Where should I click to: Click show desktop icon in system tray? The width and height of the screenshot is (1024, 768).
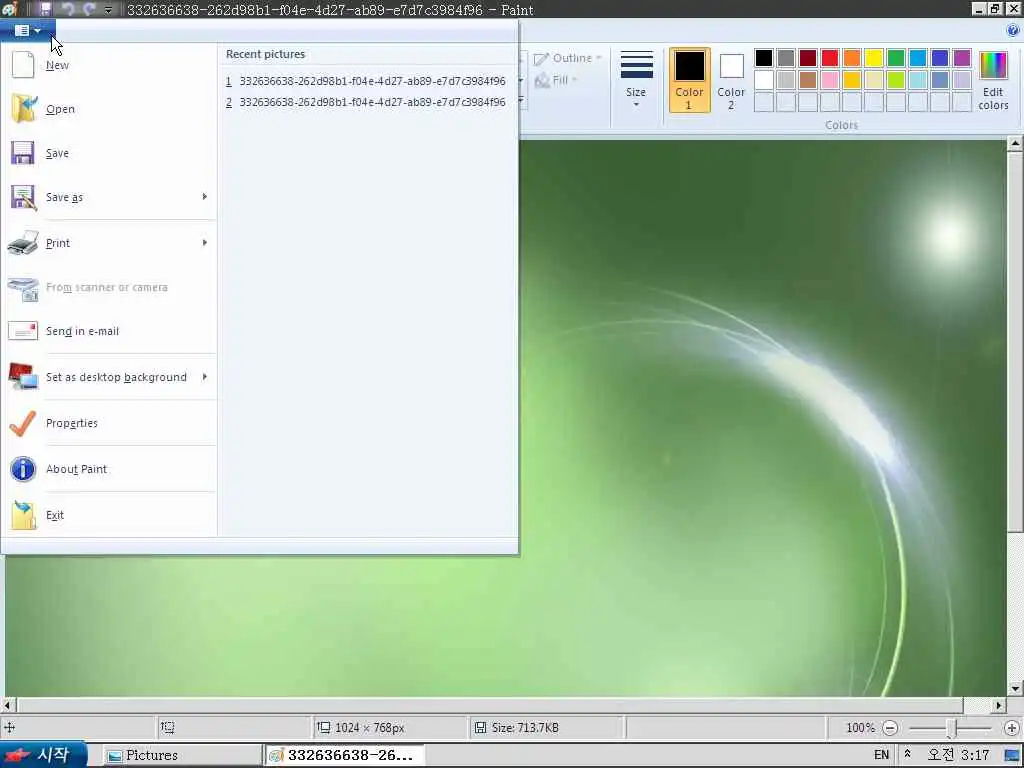(1013, 756)
